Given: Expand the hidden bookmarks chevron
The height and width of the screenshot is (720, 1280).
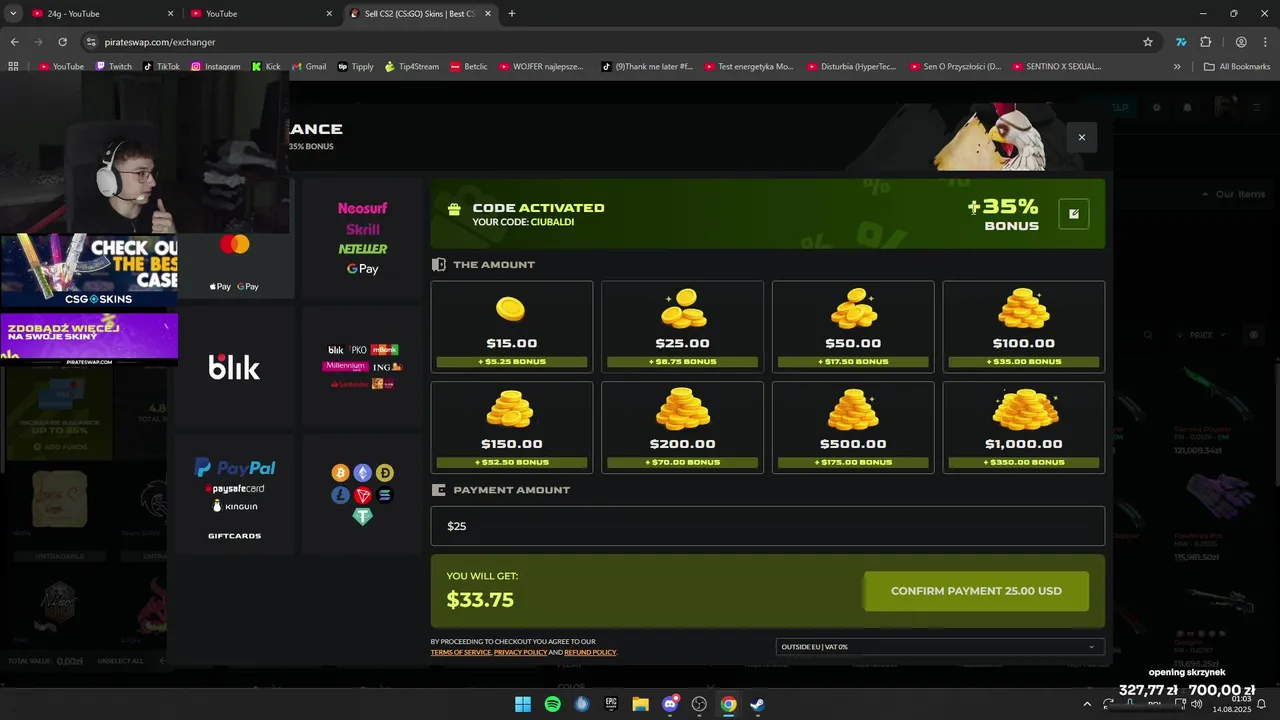Looking at the screenshot, I should (x=1177, y=66).
